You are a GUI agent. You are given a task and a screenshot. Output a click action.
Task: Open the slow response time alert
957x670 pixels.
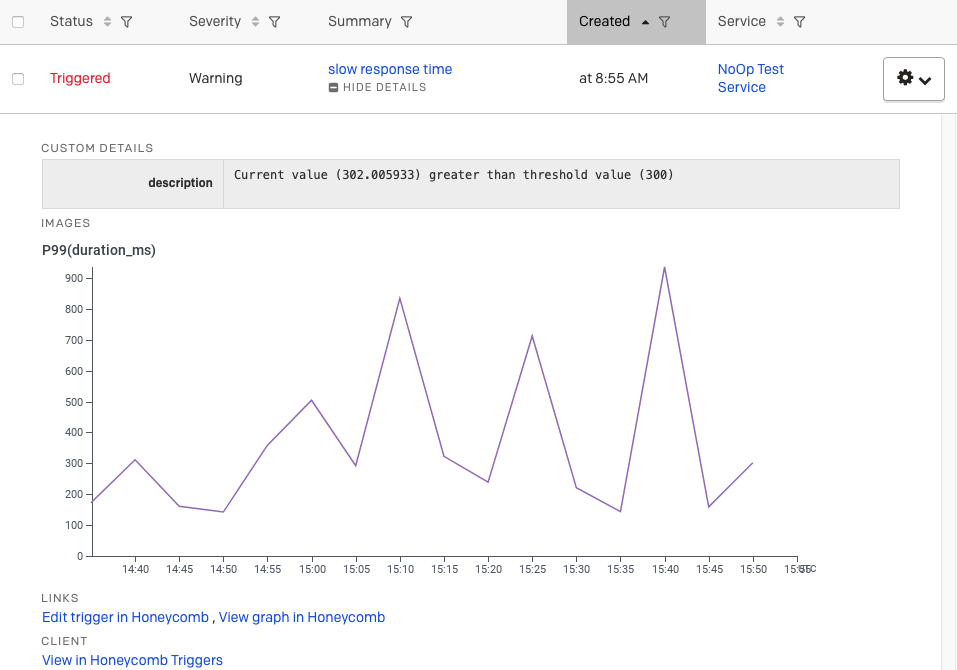coord(390,69)
